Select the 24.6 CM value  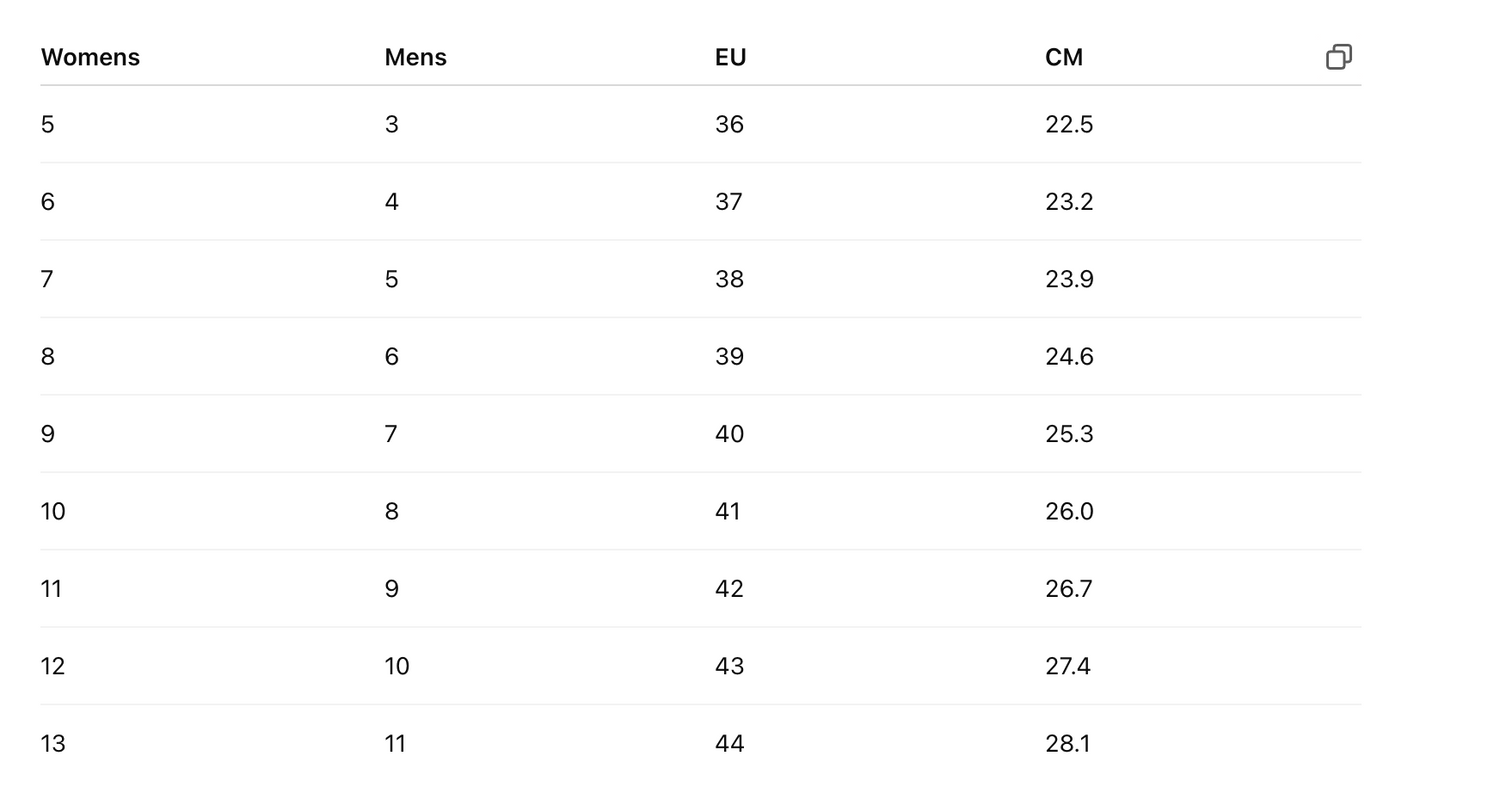(x=1068, y=357)
